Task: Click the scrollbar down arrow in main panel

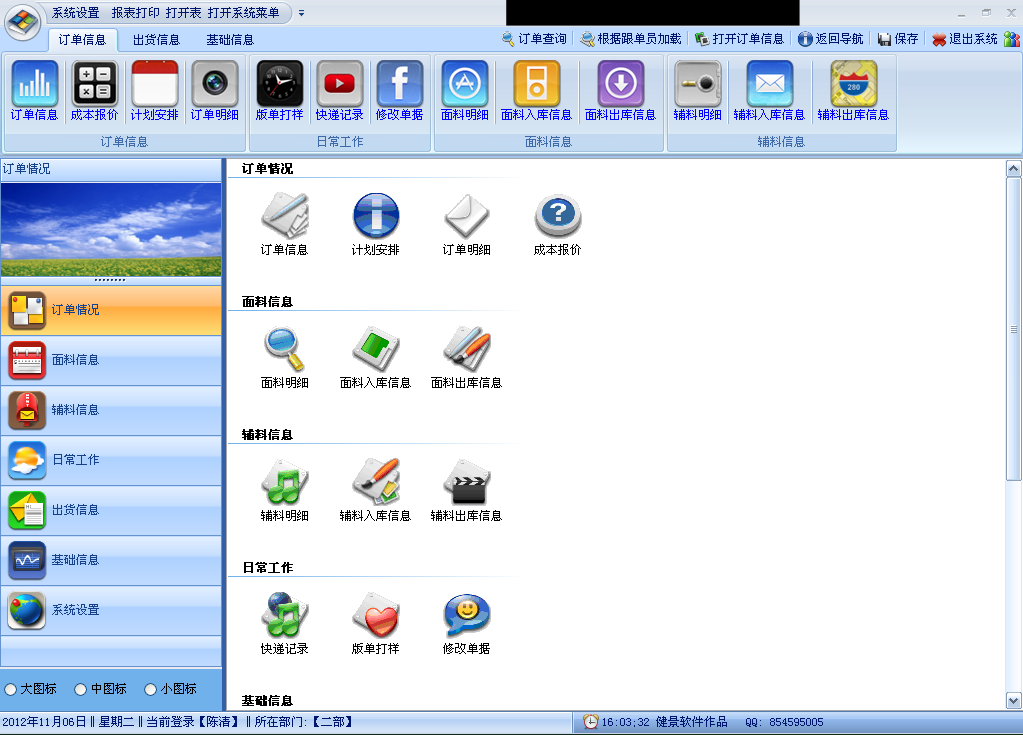Action: [1013, 701]
